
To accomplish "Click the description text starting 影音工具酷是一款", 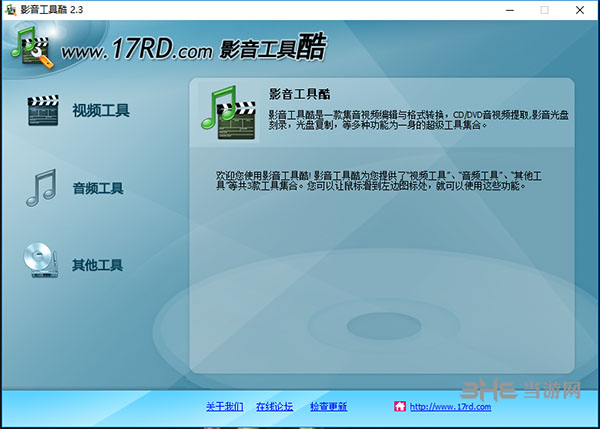I will pos(419,120).
